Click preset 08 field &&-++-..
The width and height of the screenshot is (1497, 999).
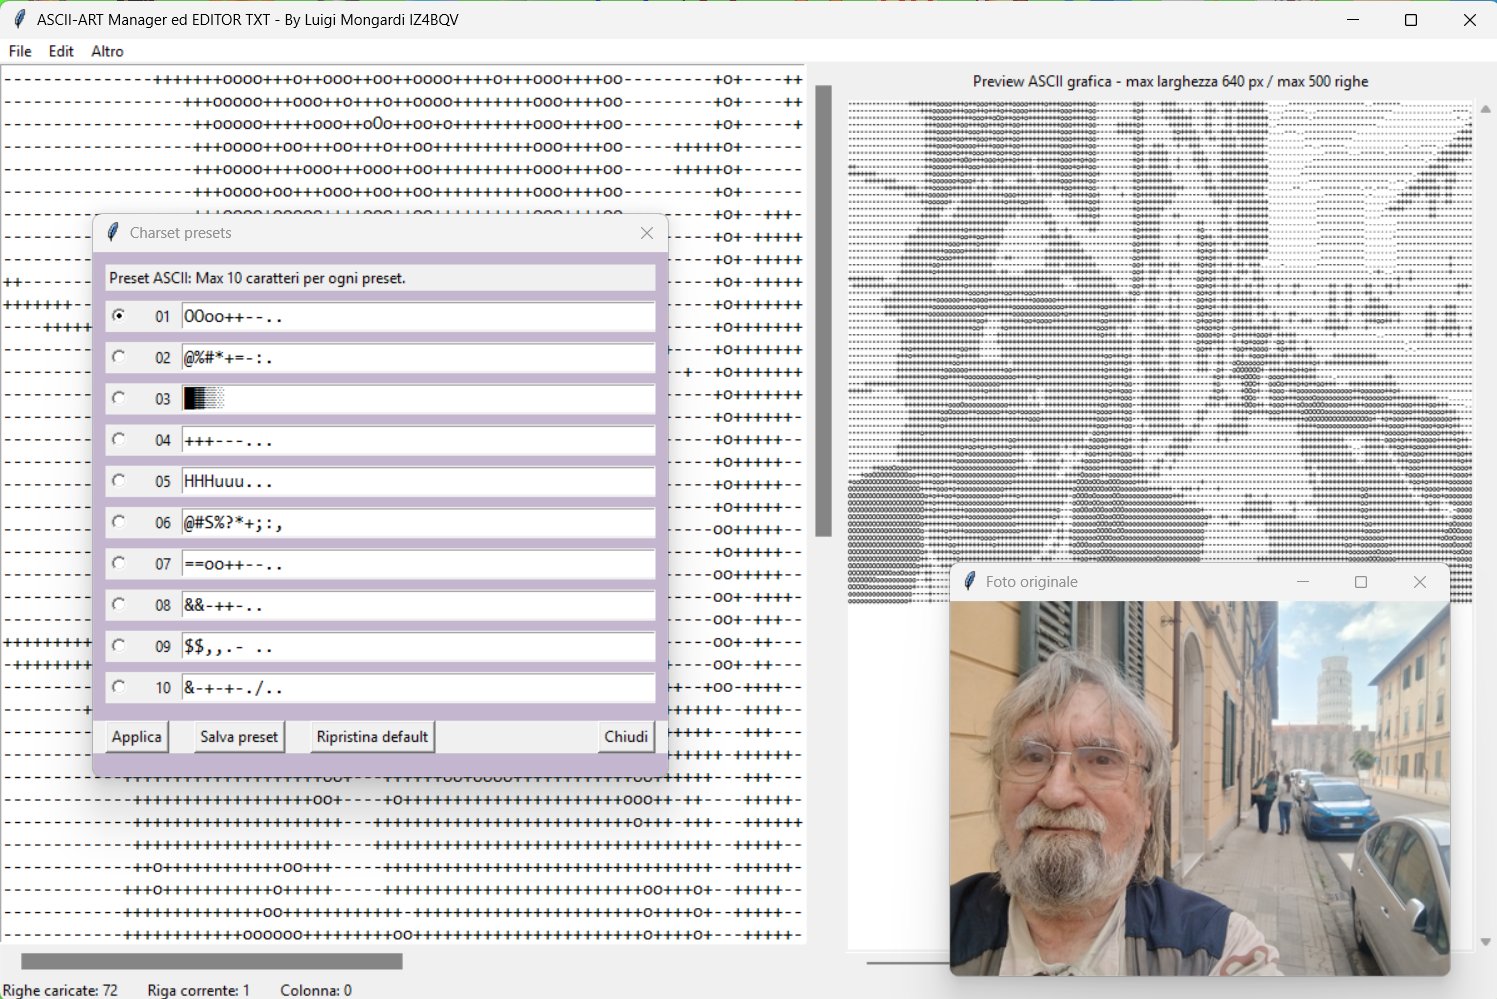pos(418,605)
